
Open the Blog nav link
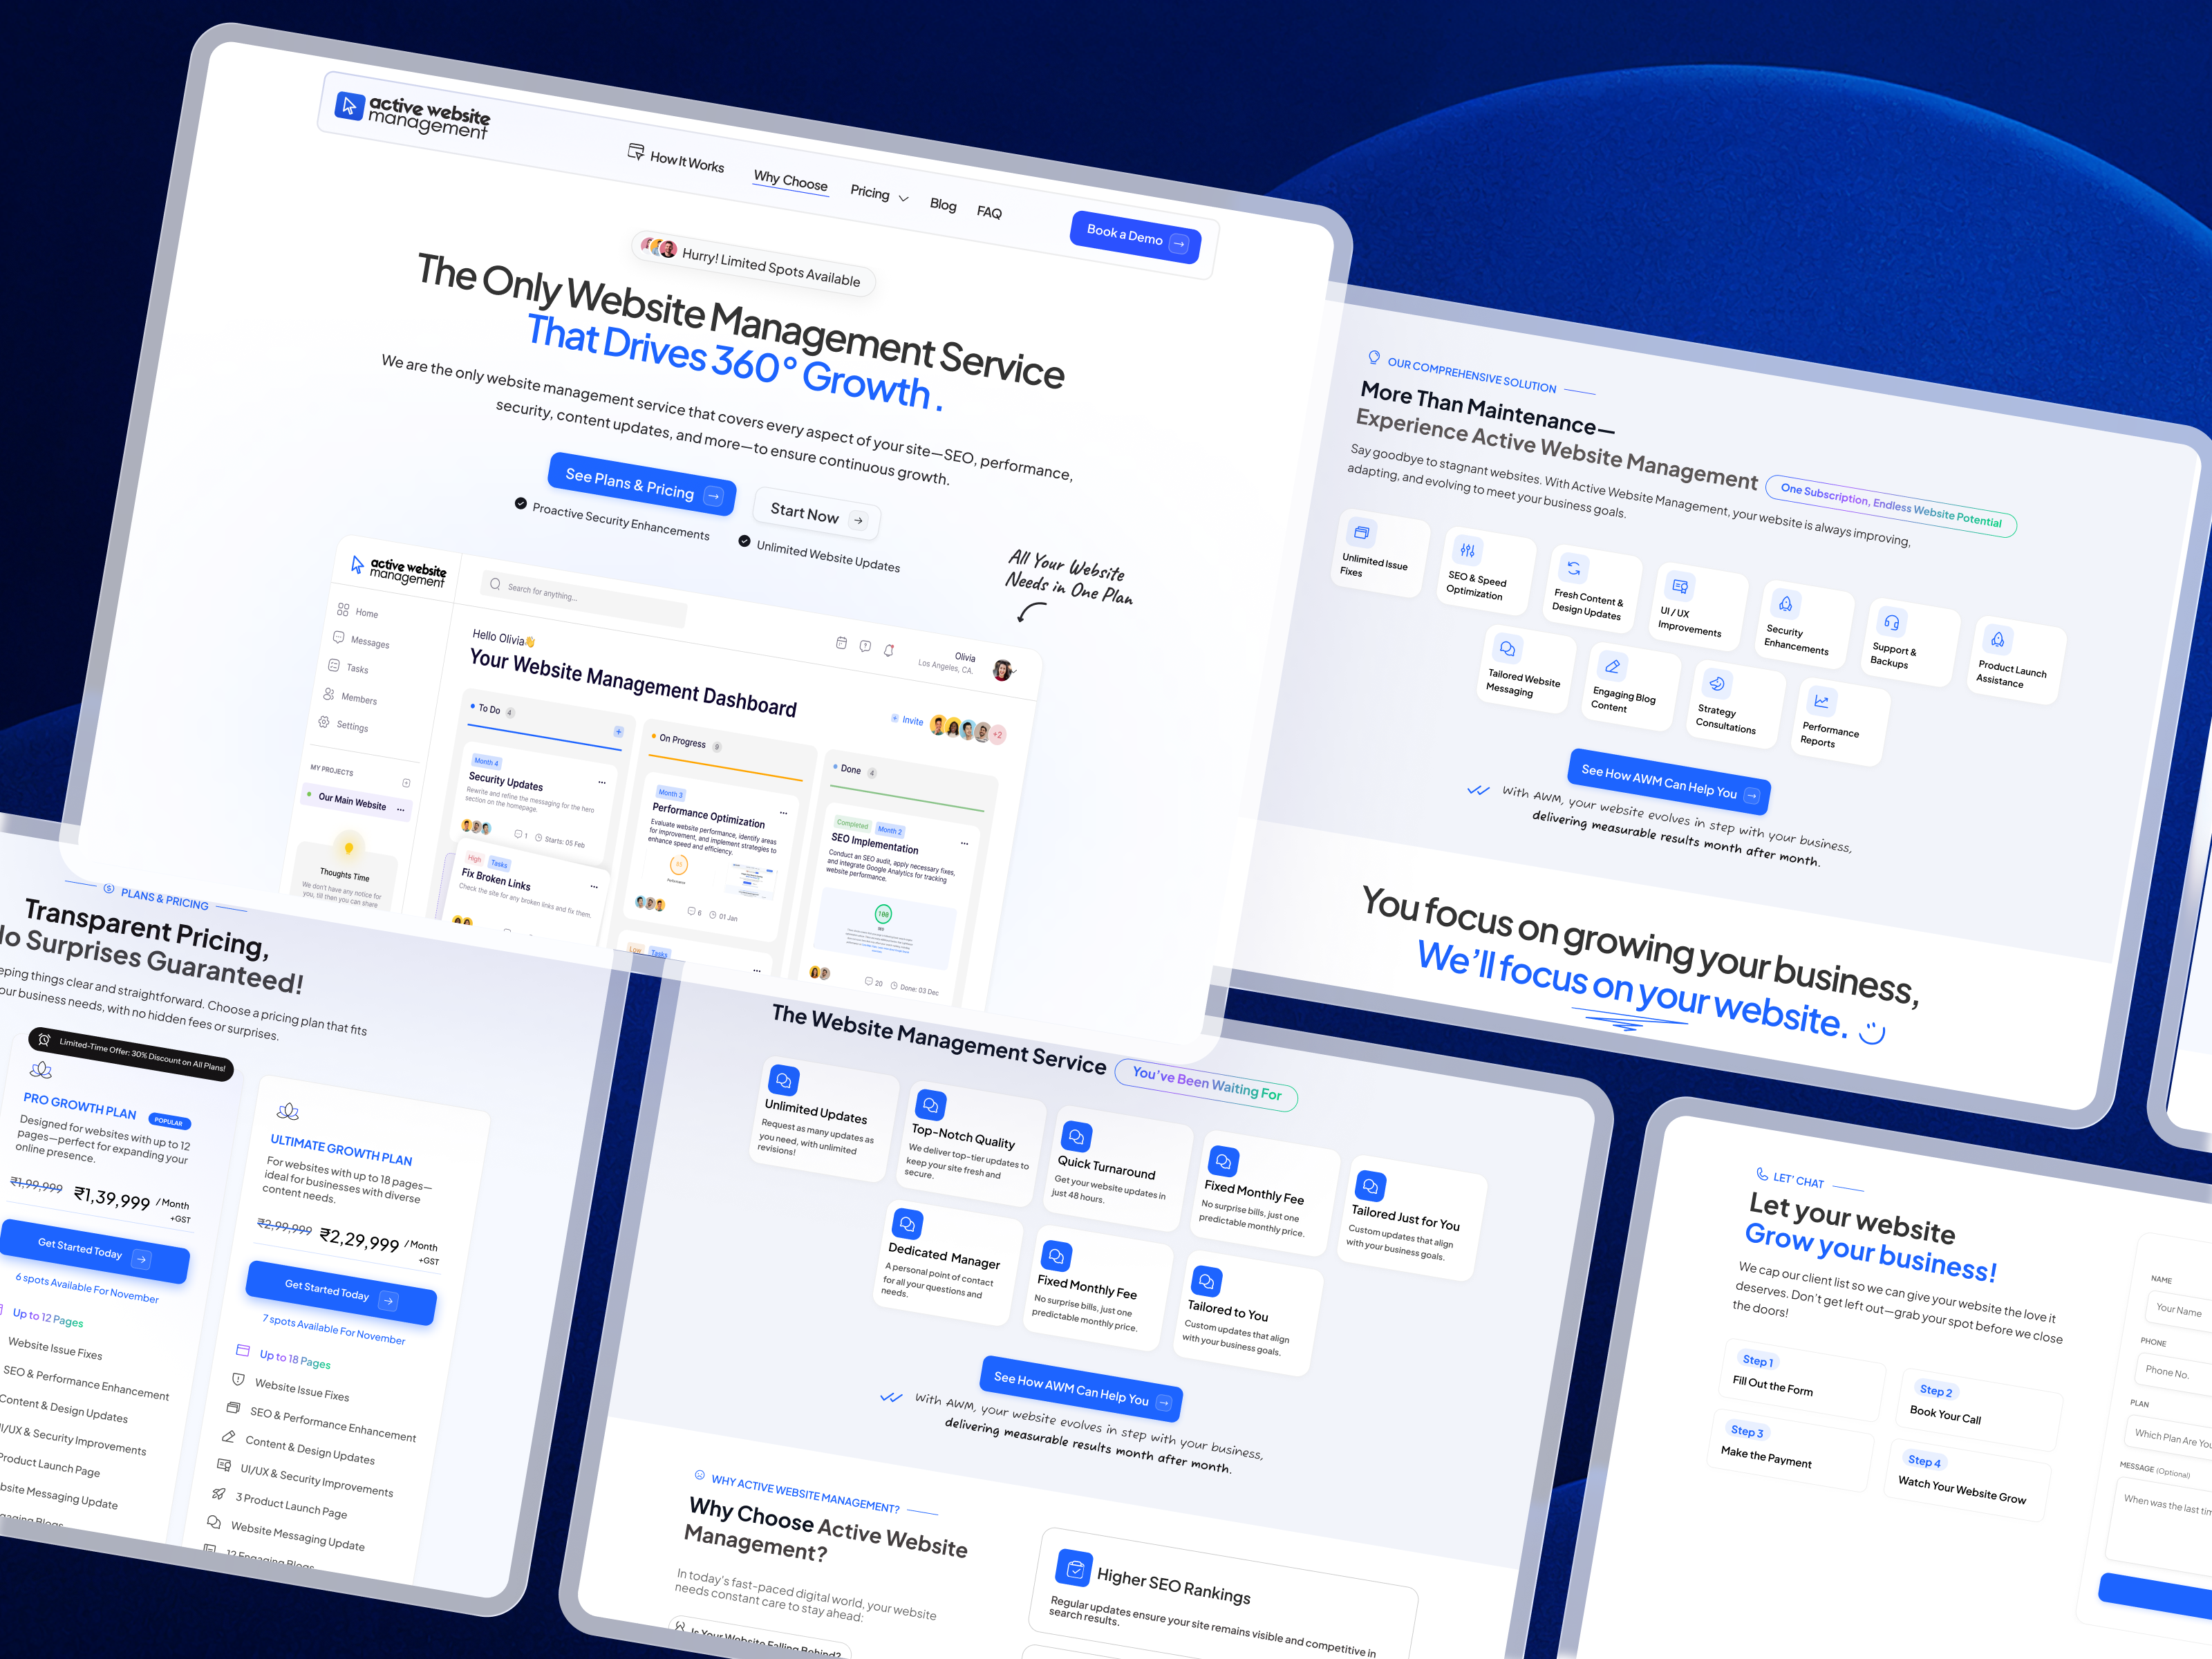[x=943, y=204]
